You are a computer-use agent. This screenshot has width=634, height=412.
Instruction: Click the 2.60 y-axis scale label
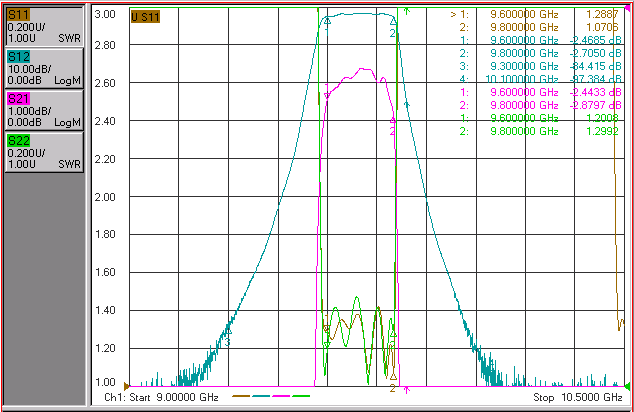(x=105, y=83)
